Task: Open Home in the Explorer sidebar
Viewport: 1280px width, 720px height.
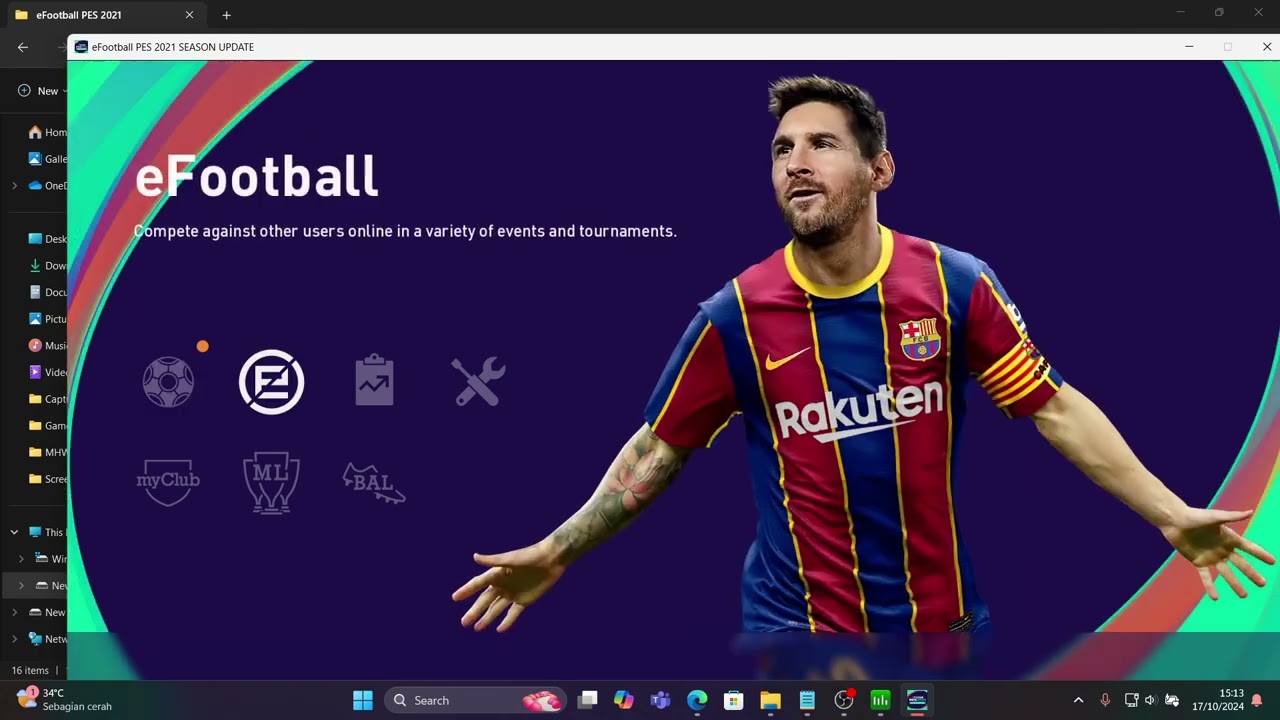Action: [x=48, y=132]
